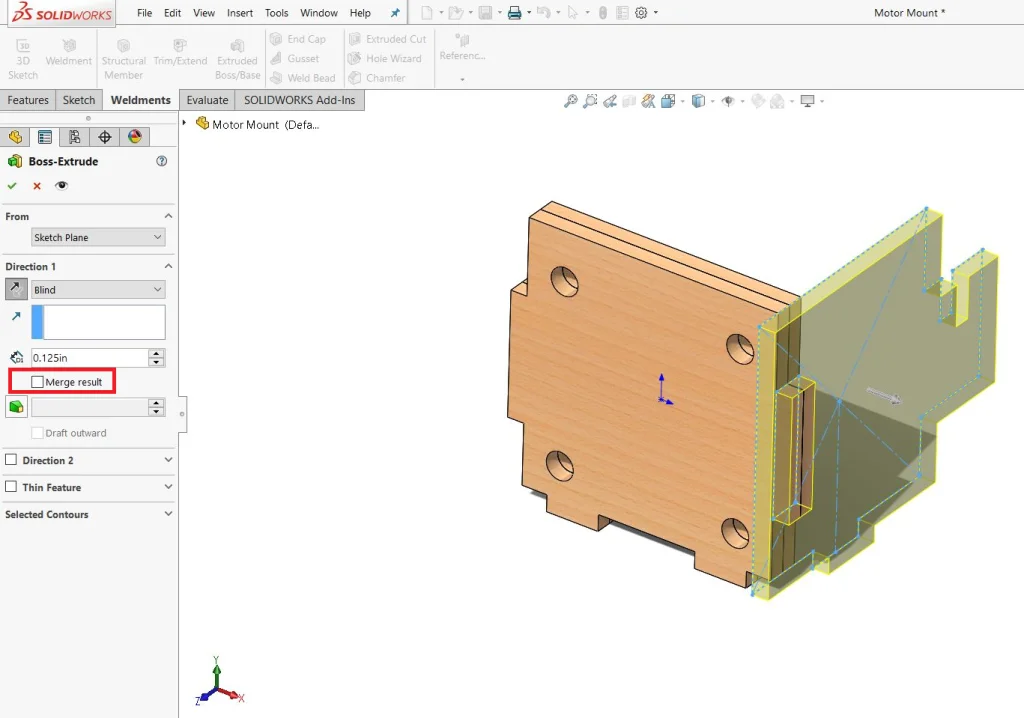Enable the Direction 2 checkbox
The height and width of the screenshot is (718, 1024).
[12, 460]
